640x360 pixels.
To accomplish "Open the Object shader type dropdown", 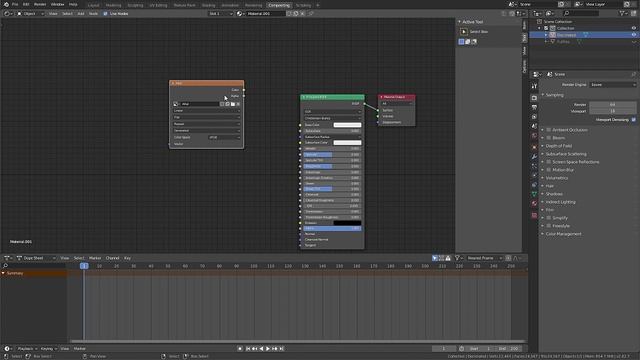I will [31, 13].
